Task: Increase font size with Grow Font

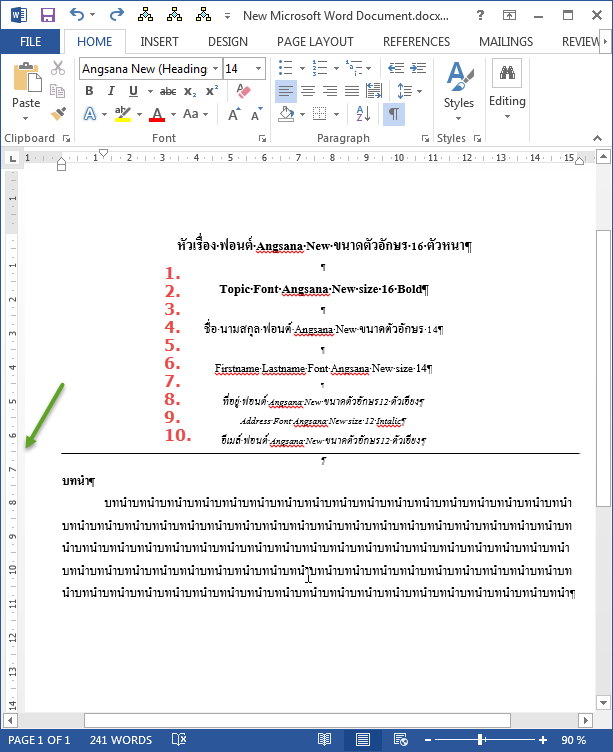Action: [234, 114]
